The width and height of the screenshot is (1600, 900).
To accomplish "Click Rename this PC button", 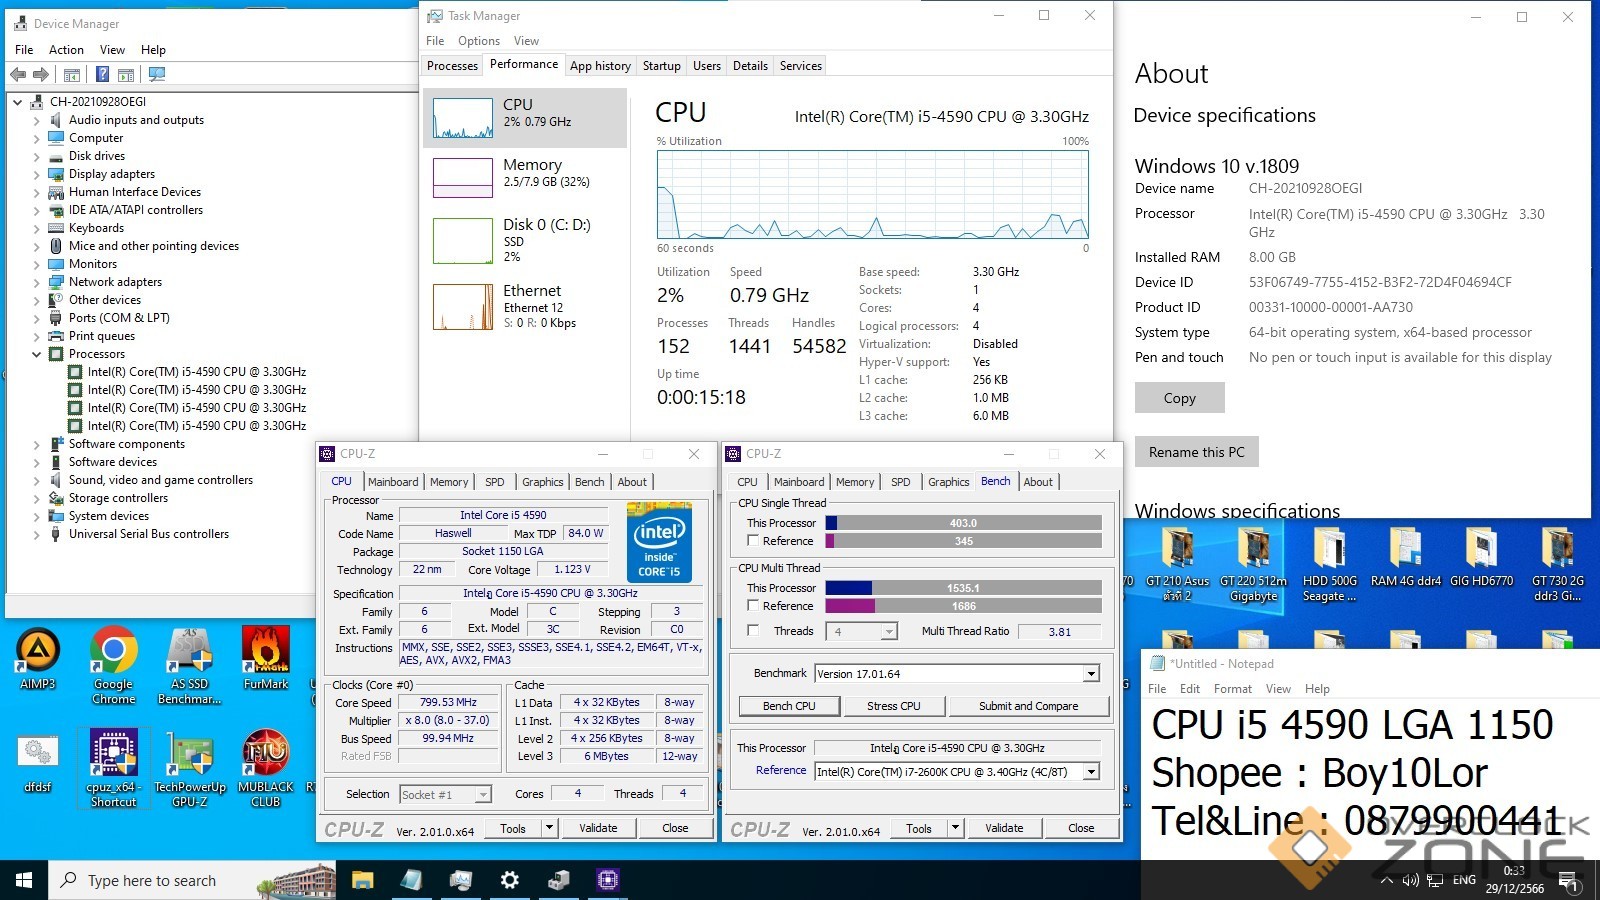I will [x=1196, y=452].
